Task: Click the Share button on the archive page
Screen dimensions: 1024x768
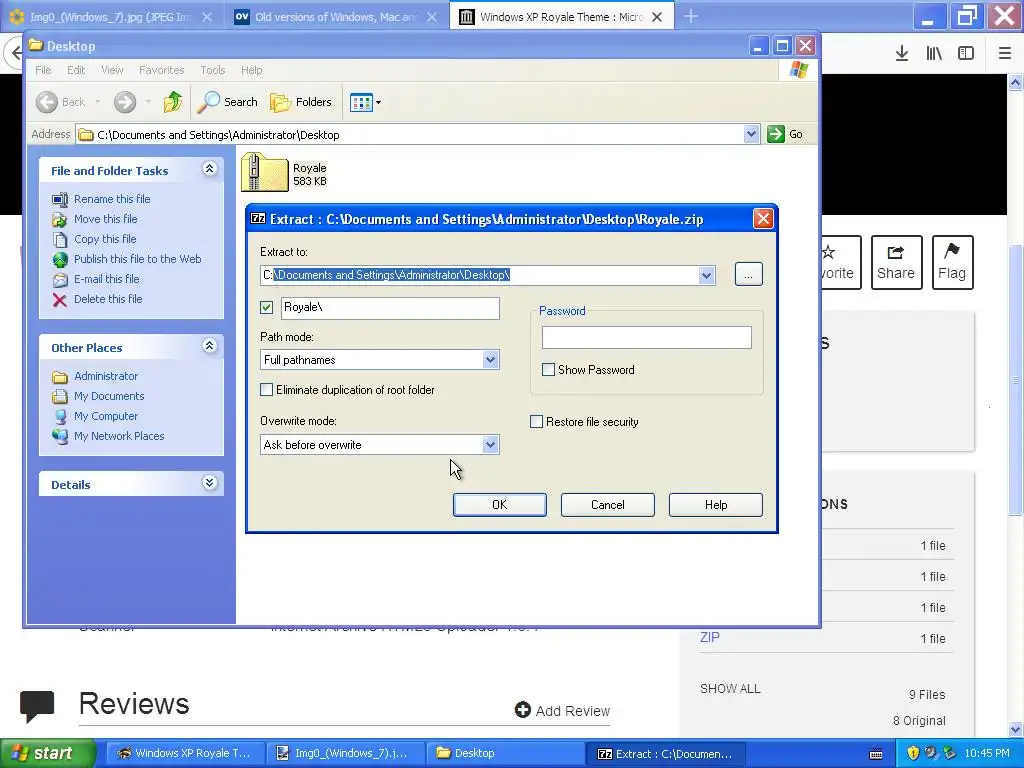Action: 896,263
